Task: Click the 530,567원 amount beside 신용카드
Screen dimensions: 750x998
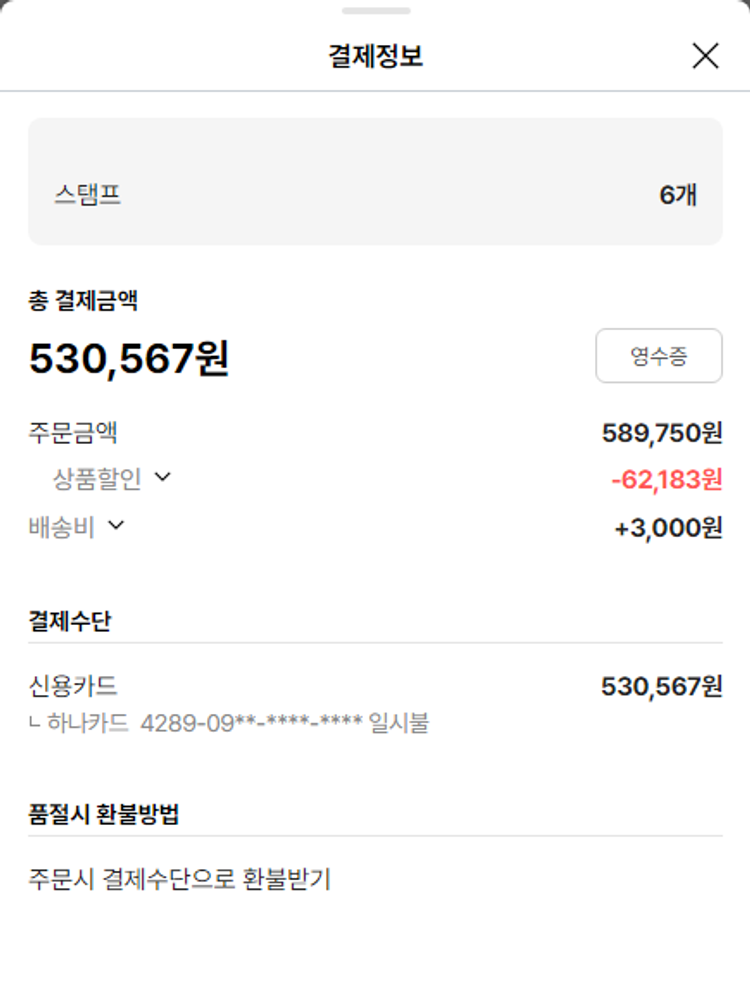Action: [661, 686]
